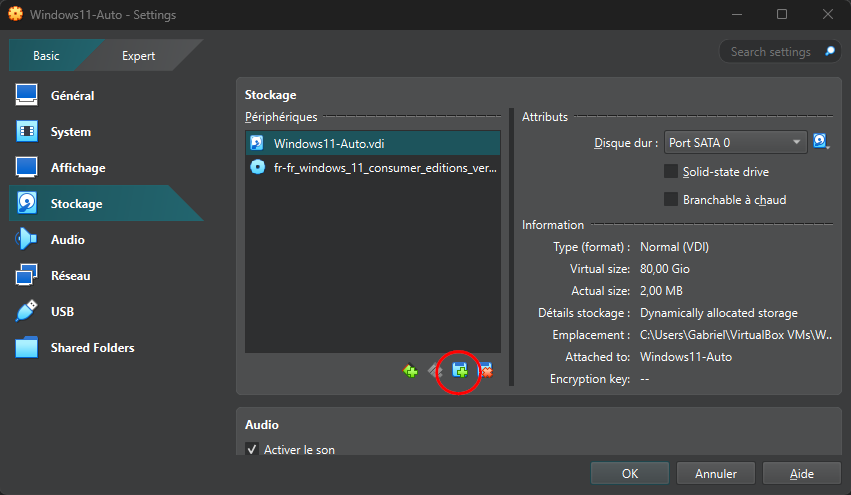Click the Normal (VDI) type value
This screenshot has width=851, height=495.
[x=674, y=247]
